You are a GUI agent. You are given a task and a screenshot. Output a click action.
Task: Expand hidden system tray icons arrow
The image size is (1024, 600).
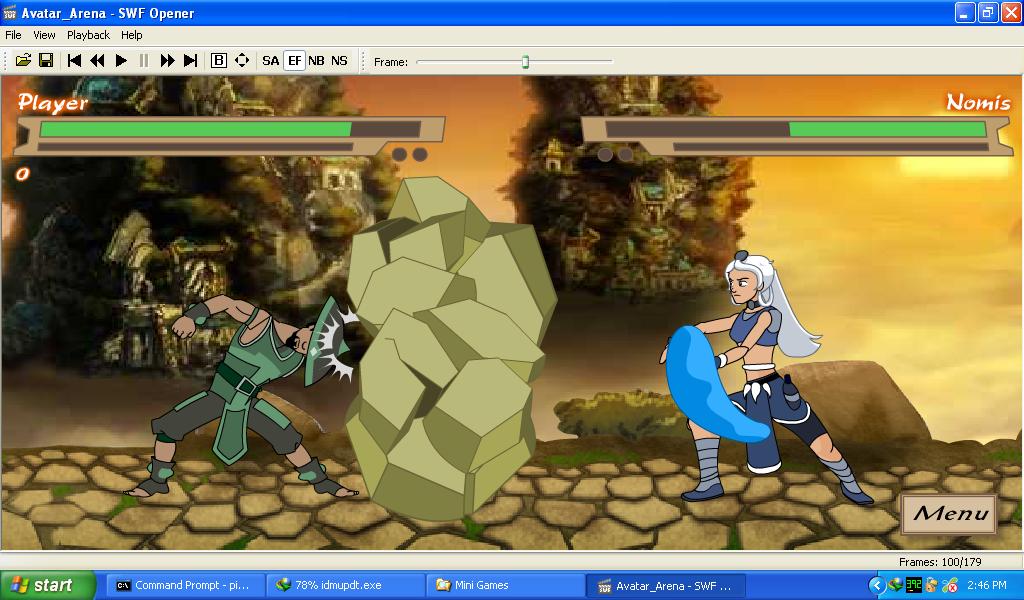point(877,586)
